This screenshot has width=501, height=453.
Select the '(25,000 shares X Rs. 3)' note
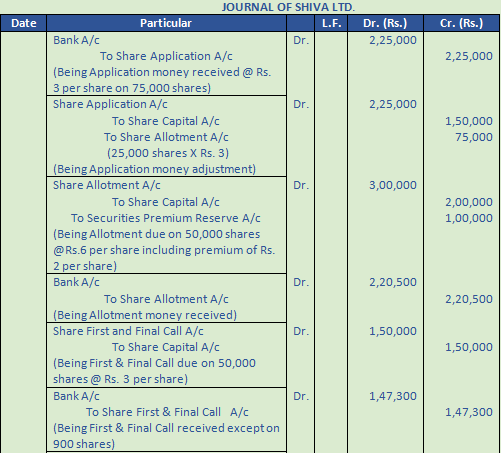168,153
